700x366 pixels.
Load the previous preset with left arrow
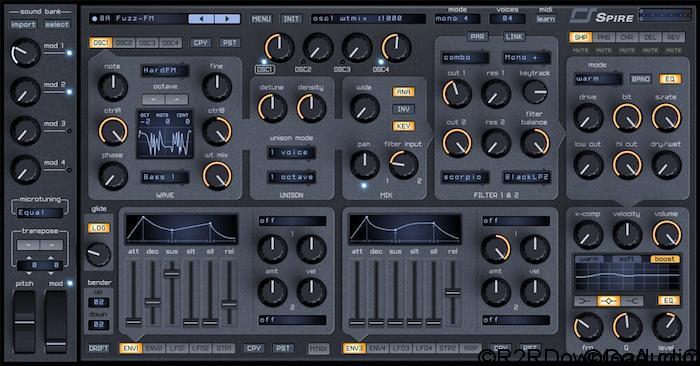point(201,19)
